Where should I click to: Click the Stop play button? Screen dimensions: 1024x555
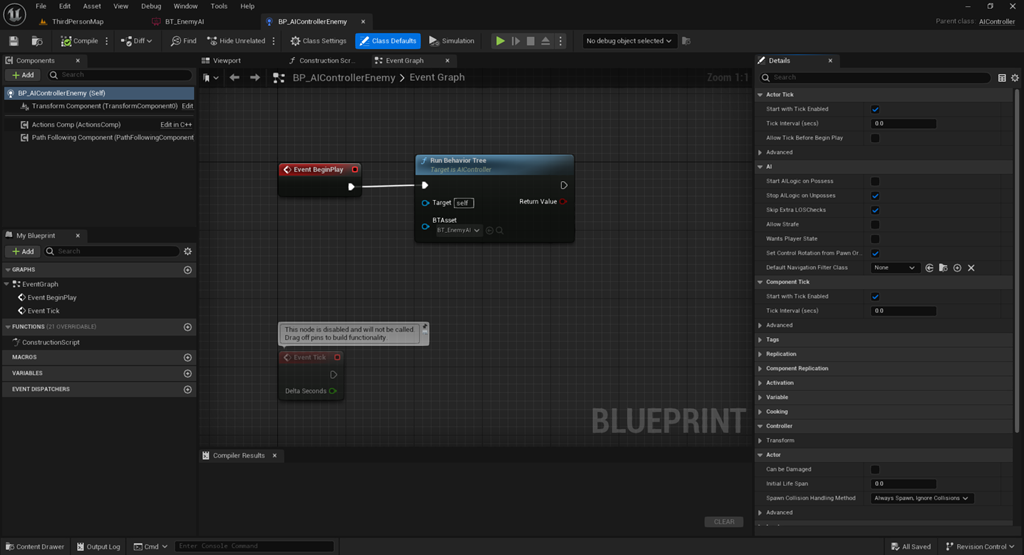pos(531,41)
